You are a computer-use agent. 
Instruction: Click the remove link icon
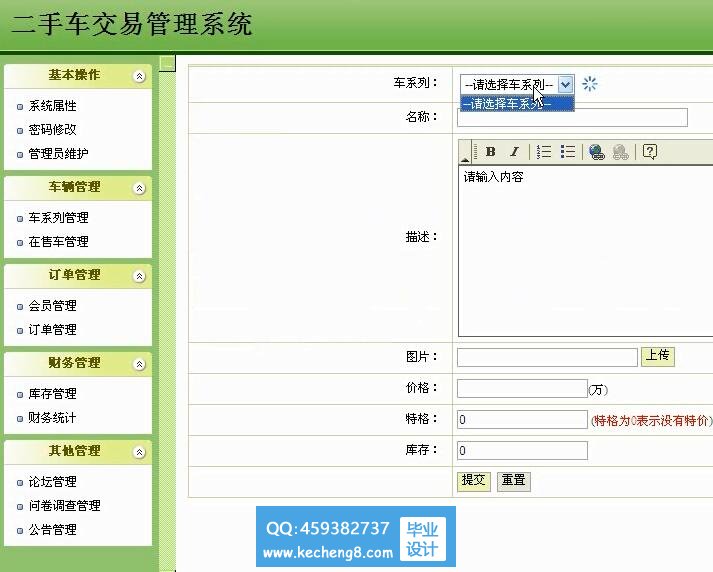[x=620, y=151]
